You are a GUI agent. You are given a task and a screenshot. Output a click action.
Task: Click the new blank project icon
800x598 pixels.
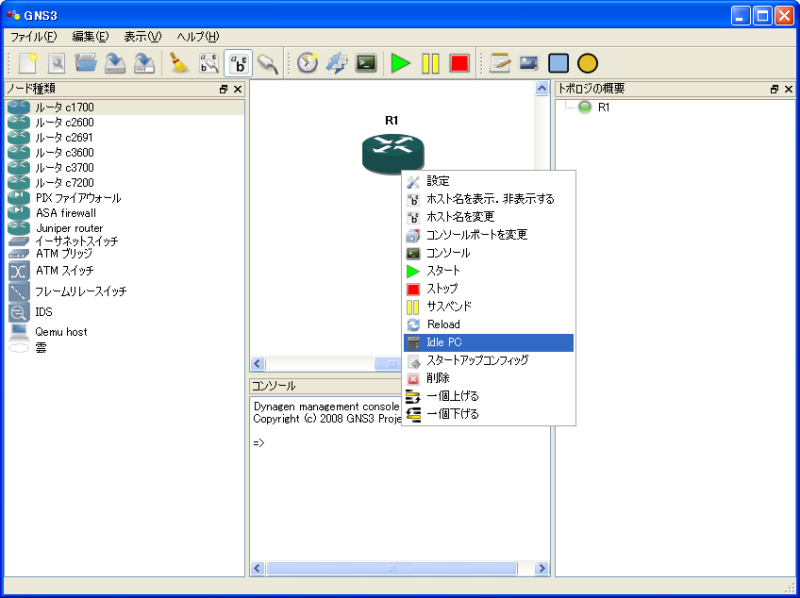point(28,63)
